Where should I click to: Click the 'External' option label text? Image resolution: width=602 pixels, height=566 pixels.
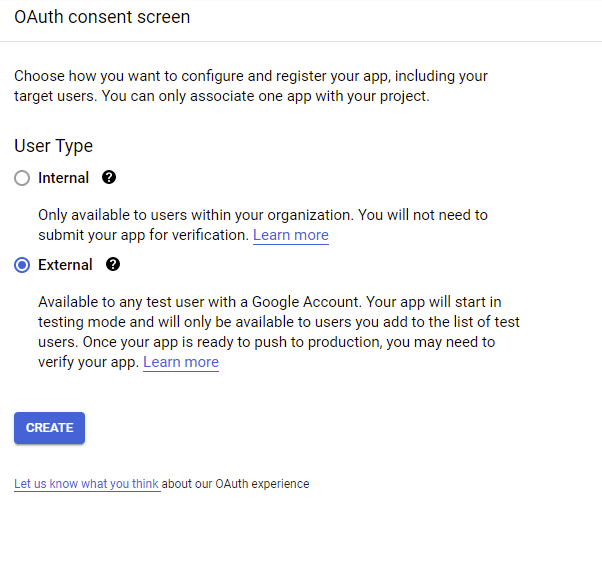pos(65,265)
